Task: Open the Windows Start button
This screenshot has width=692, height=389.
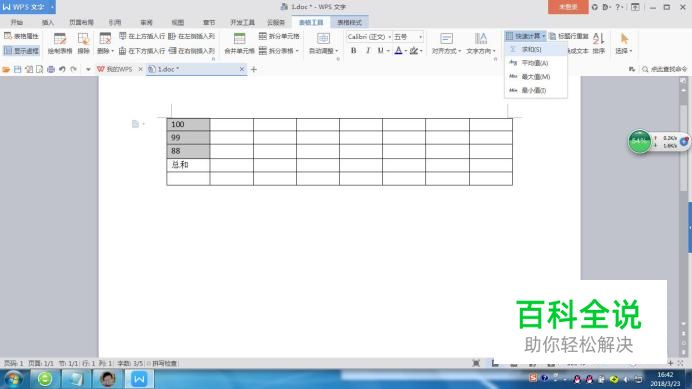Action: 13,379
